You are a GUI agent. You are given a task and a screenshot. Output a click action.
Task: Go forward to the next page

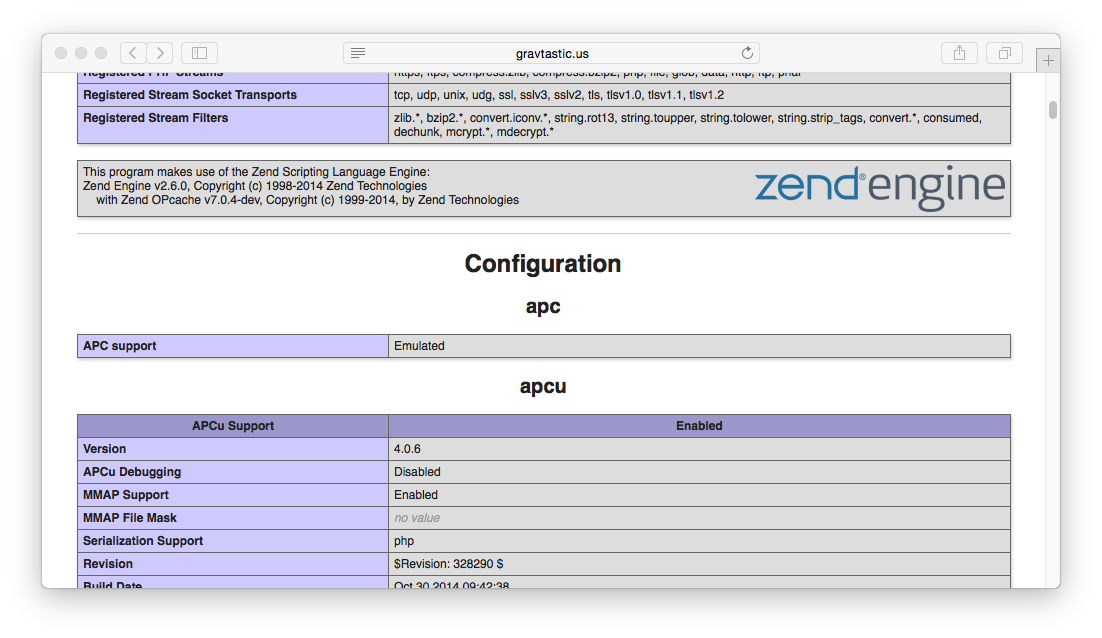(160, 53)
